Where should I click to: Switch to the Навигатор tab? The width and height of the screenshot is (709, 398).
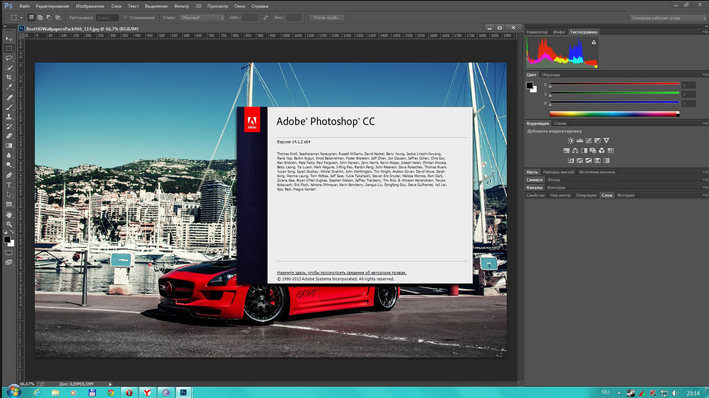[x=537, y=32]
